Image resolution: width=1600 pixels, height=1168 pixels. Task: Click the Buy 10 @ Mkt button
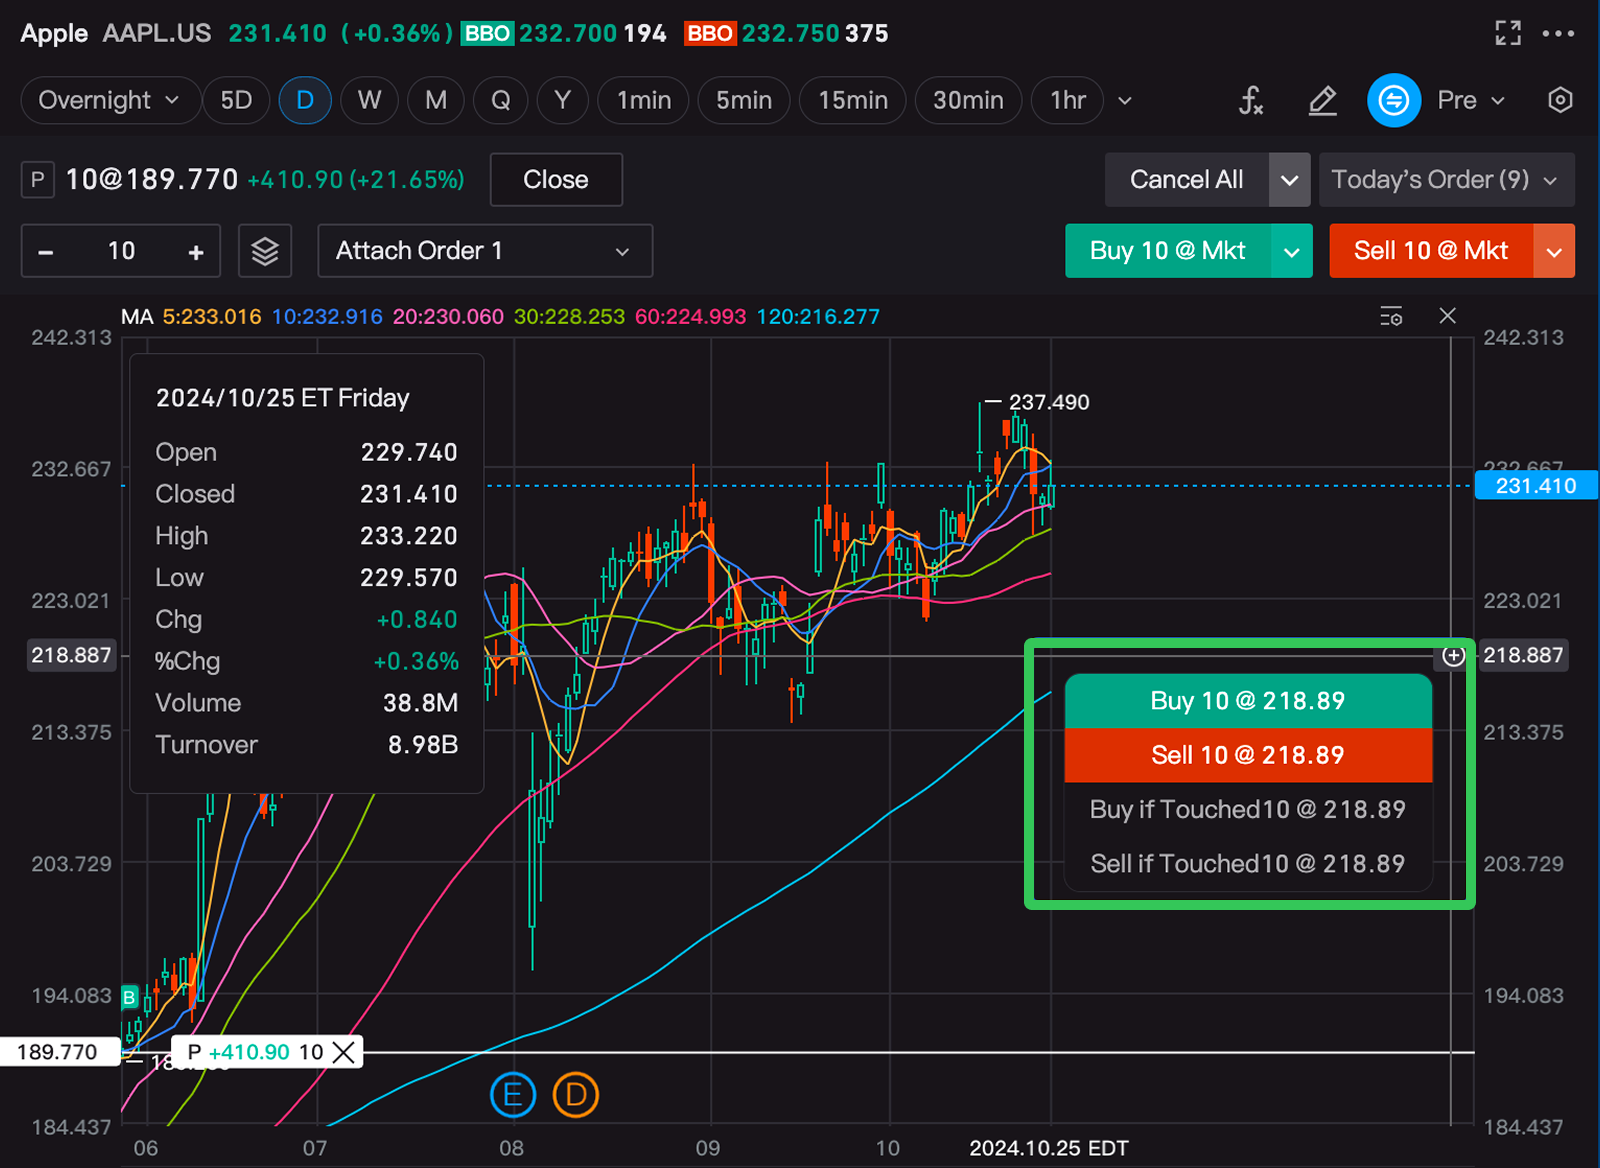click(x=1167, y=251)
